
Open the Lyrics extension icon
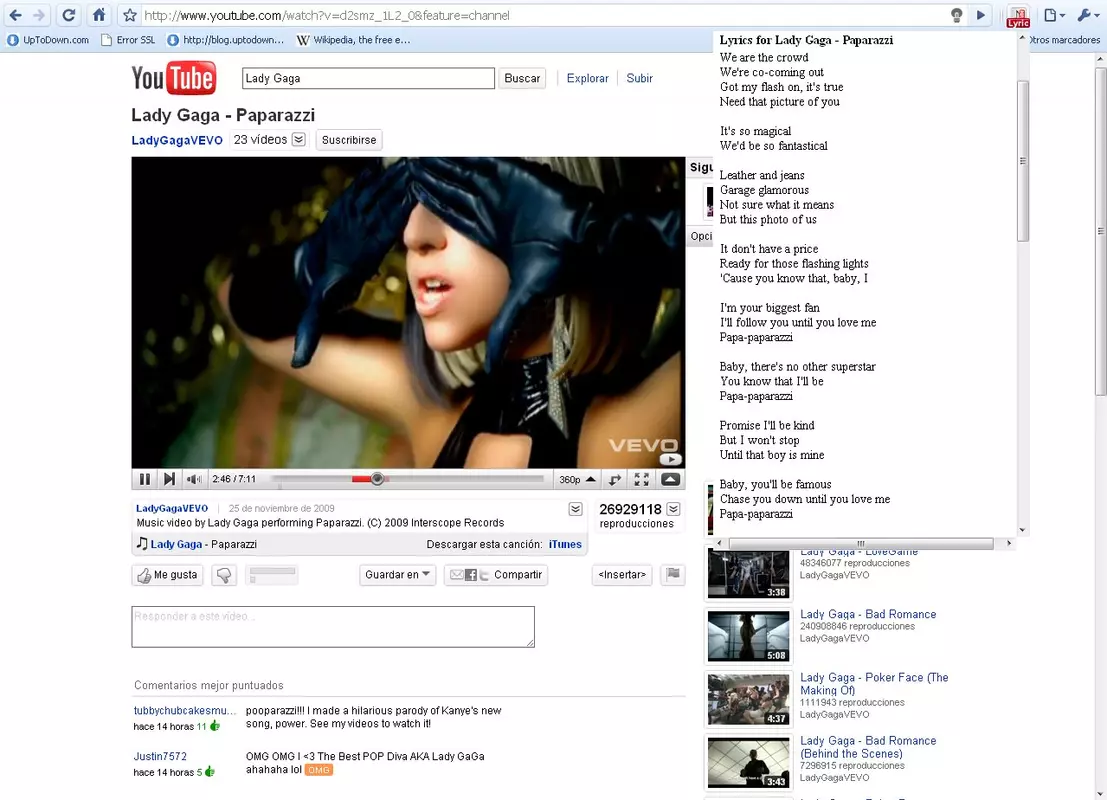(x=1017, y=16)
